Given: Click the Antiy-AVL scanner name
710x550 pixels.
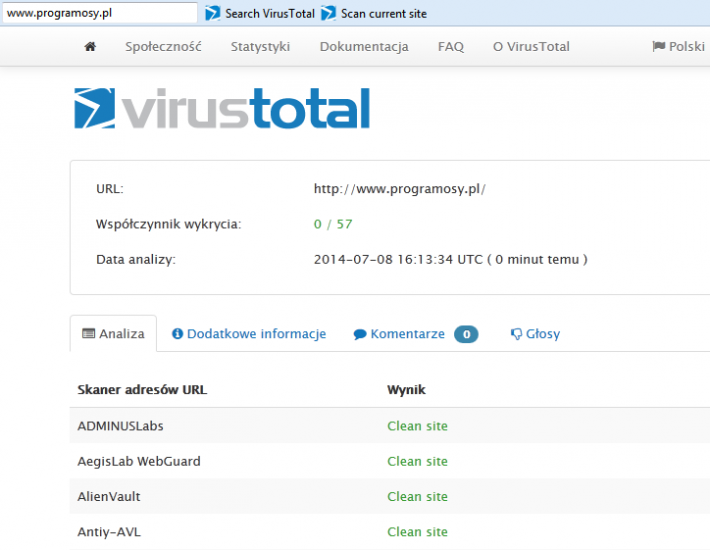Looking at the screenshot, I should (x=109, y=531).
